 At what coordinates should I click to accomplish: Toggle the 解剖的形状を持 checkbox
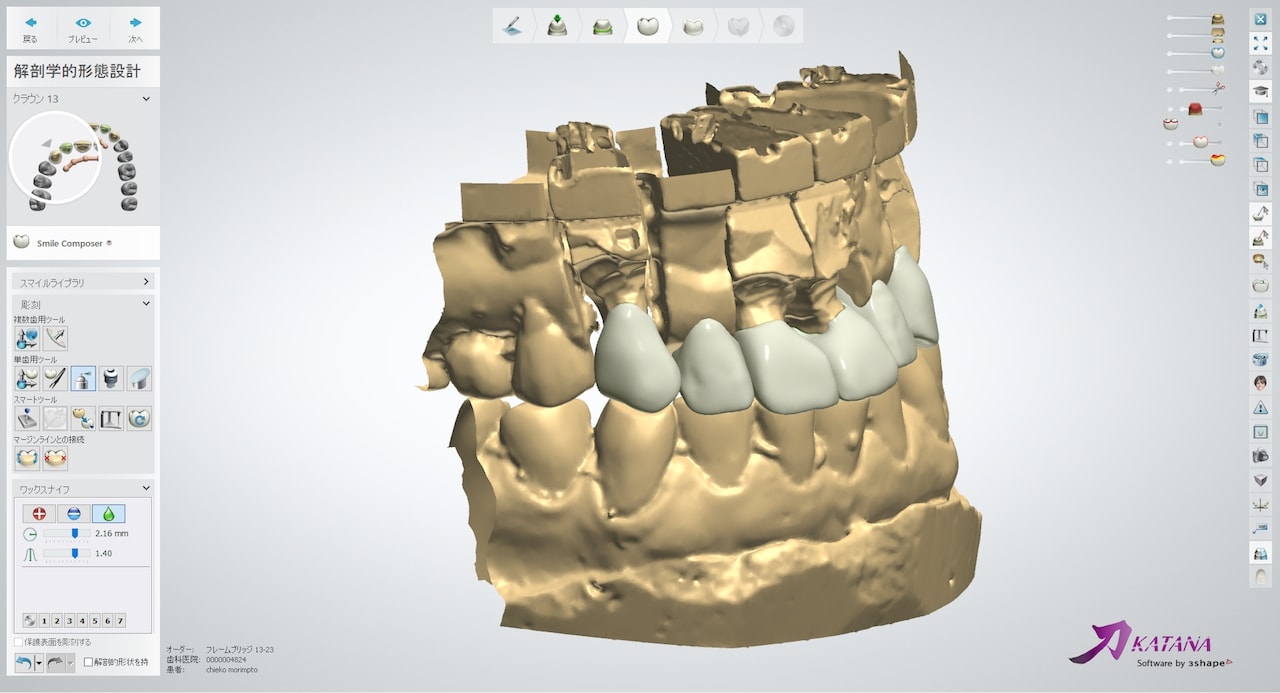[88, 662]
